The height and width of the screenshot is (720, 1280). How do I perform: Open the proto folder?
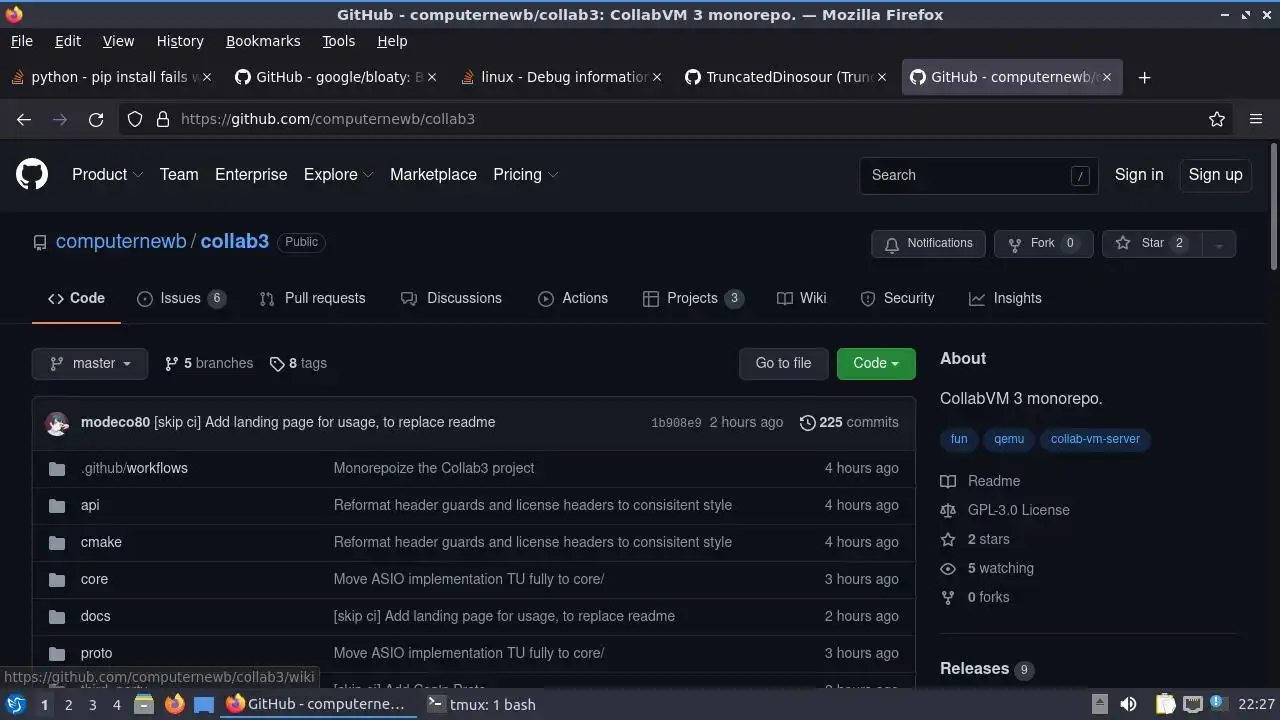tap(96, 653)
